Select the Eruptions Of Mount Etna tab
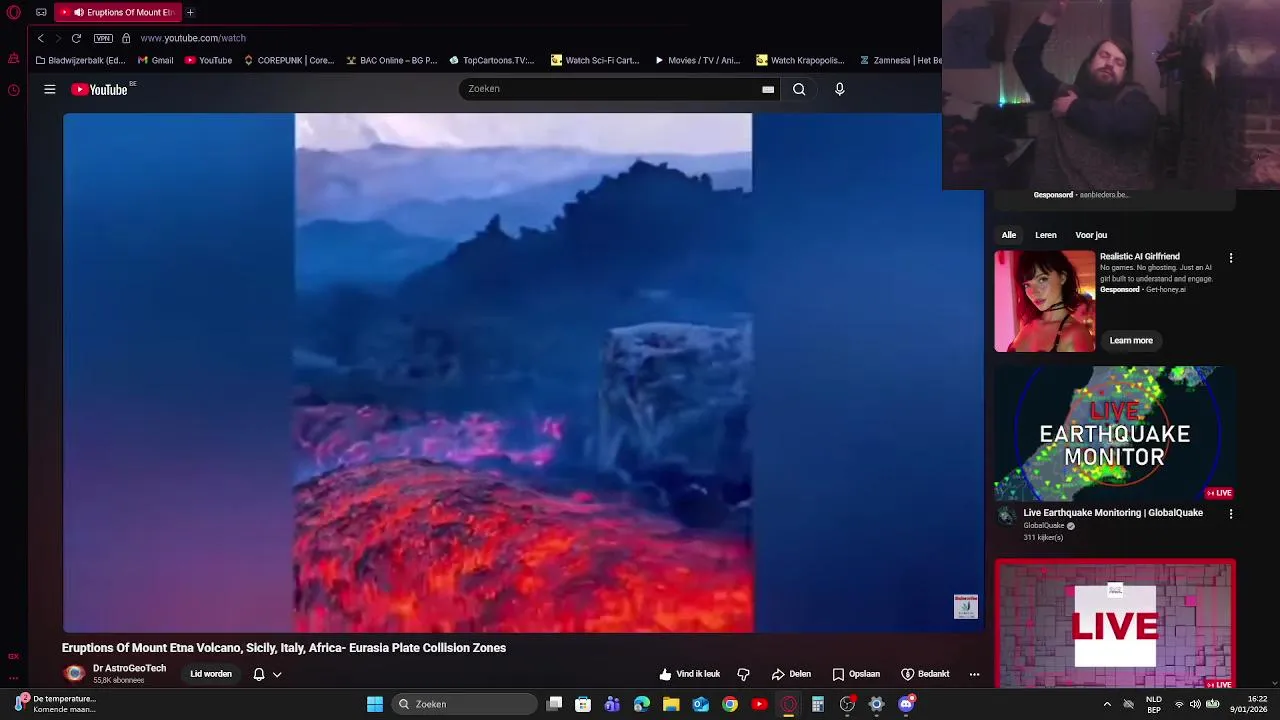 (x=118, y=12)
